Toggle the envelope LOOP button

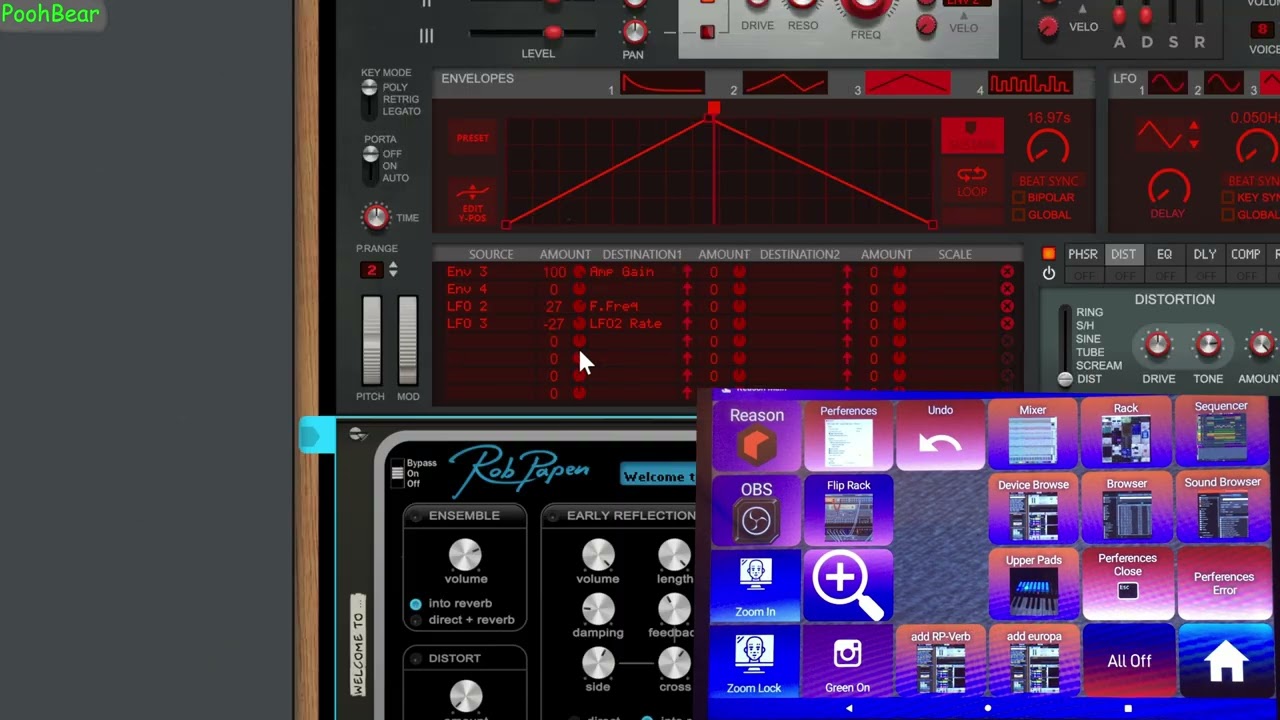click(971, 181)
